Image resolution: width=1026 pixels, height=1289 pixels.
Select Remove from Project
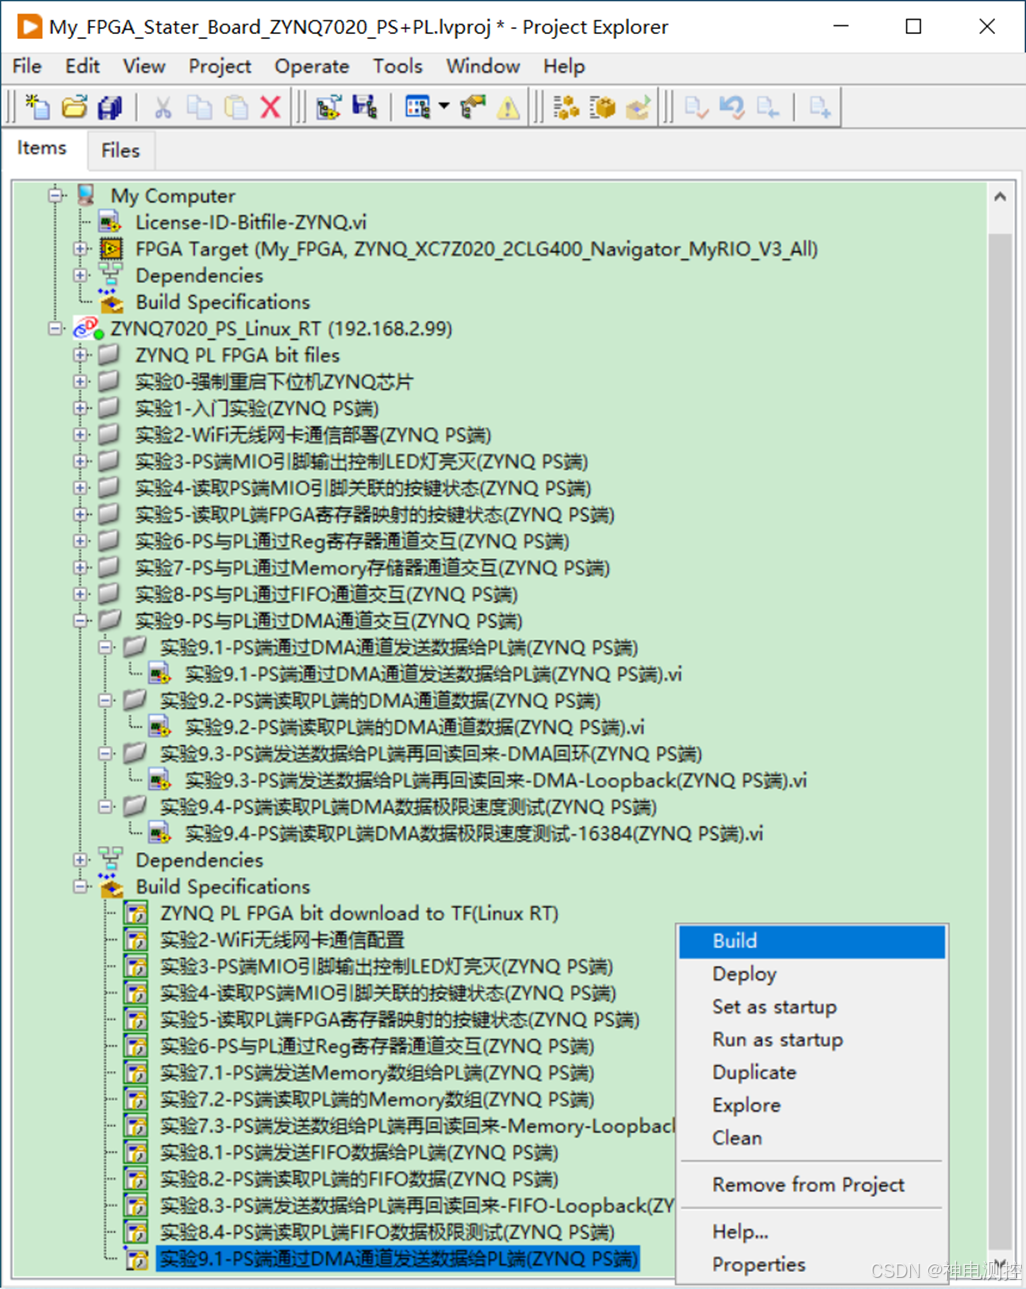pos(812,1185)
